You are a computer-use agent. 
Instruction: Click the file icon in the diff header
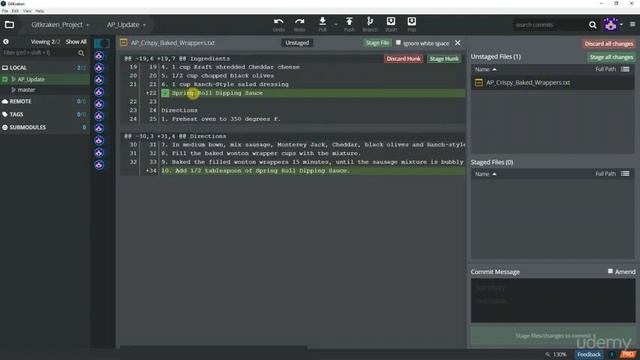(x=124, y=42)
